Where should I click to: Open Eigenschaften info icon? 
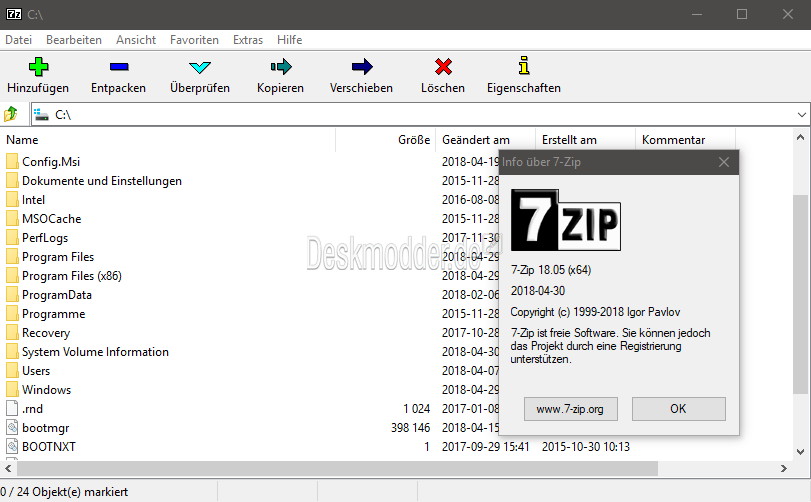pyautogui.click(x=524, y=66)
